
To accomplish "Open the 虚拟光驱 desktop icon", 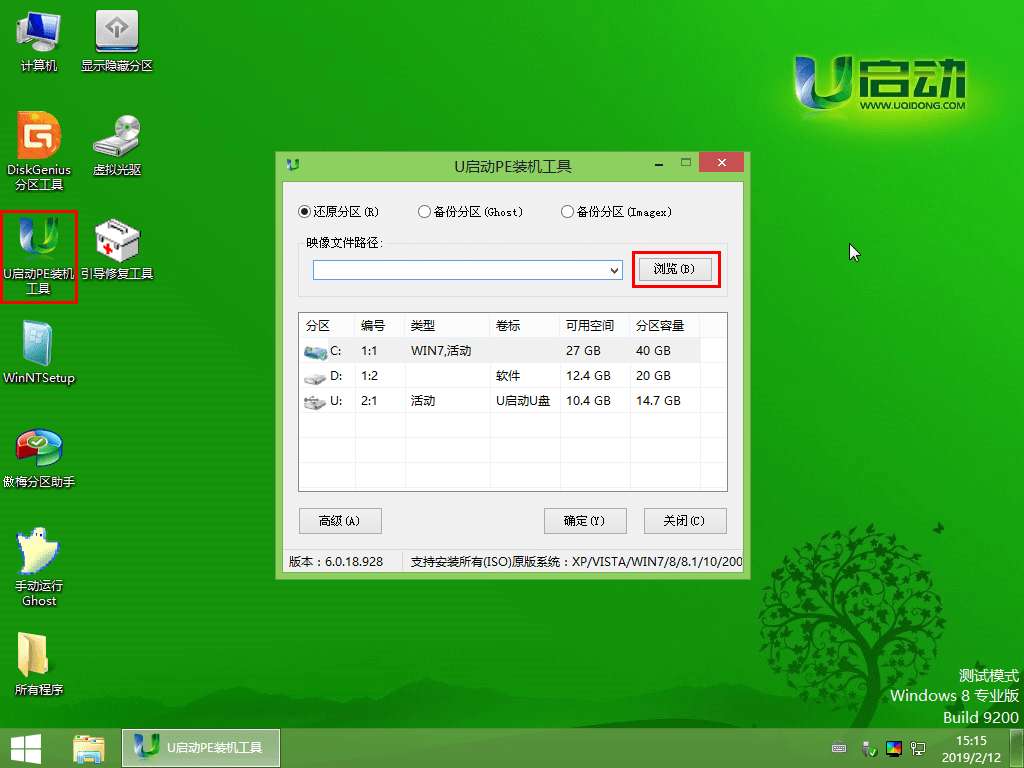I will 117,145.
